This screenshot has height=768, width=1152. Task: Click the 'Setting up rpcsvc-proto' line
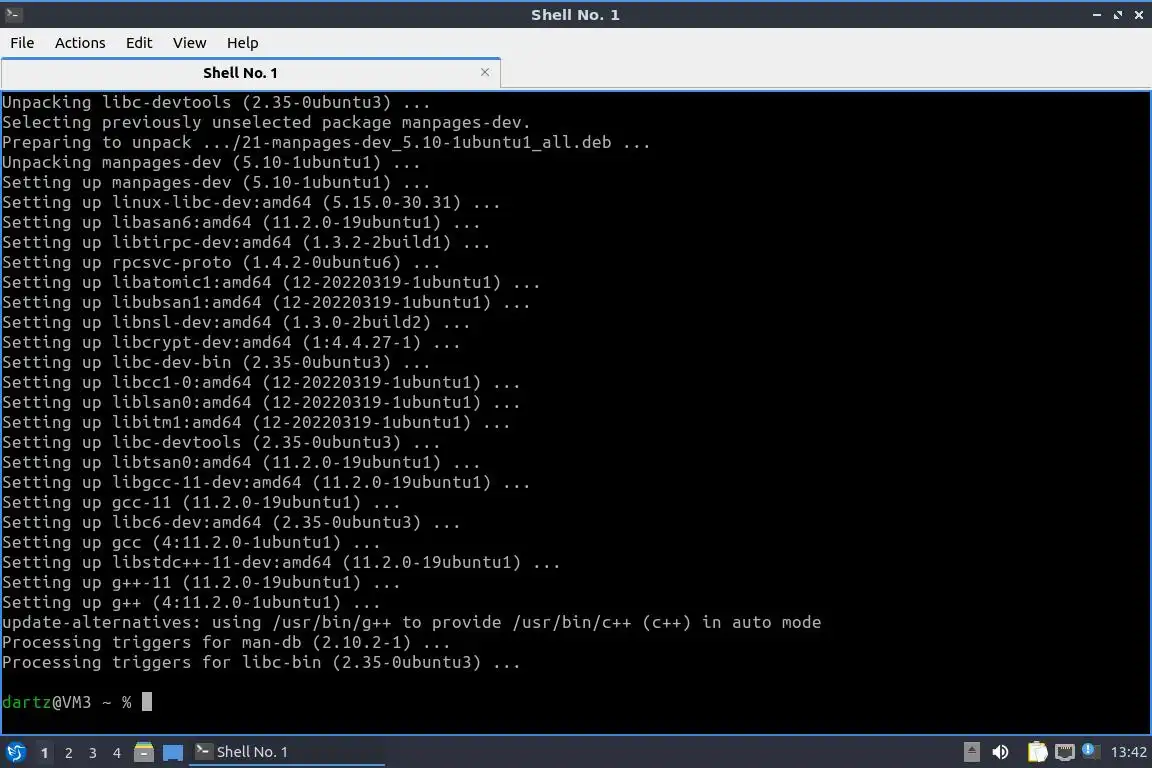[221, 262]
